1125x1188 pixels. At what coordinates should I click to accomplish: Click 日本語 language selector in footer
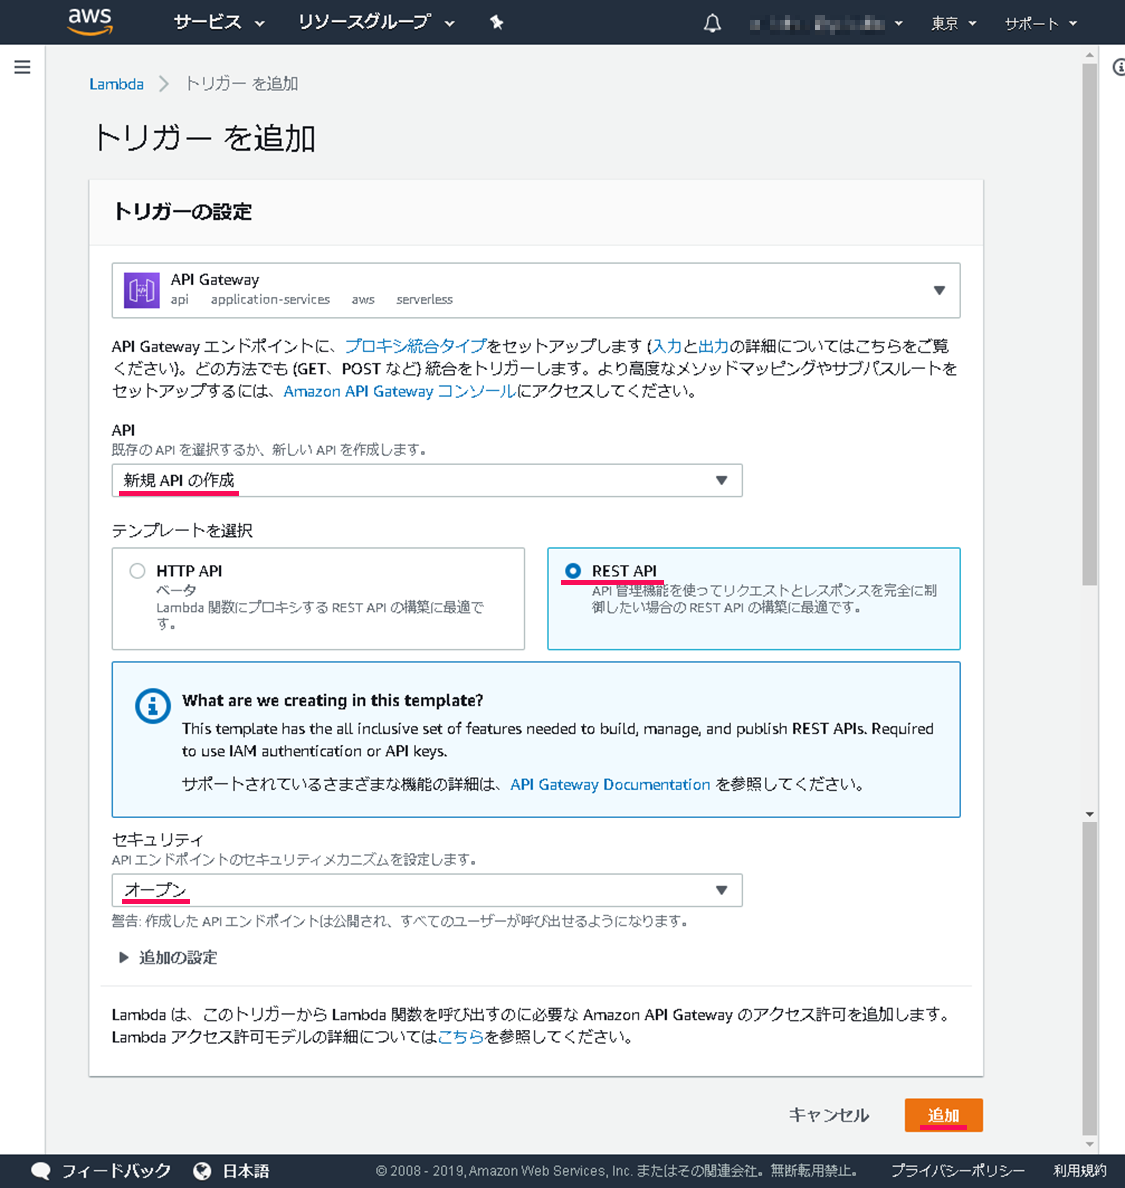(245, 1171)
